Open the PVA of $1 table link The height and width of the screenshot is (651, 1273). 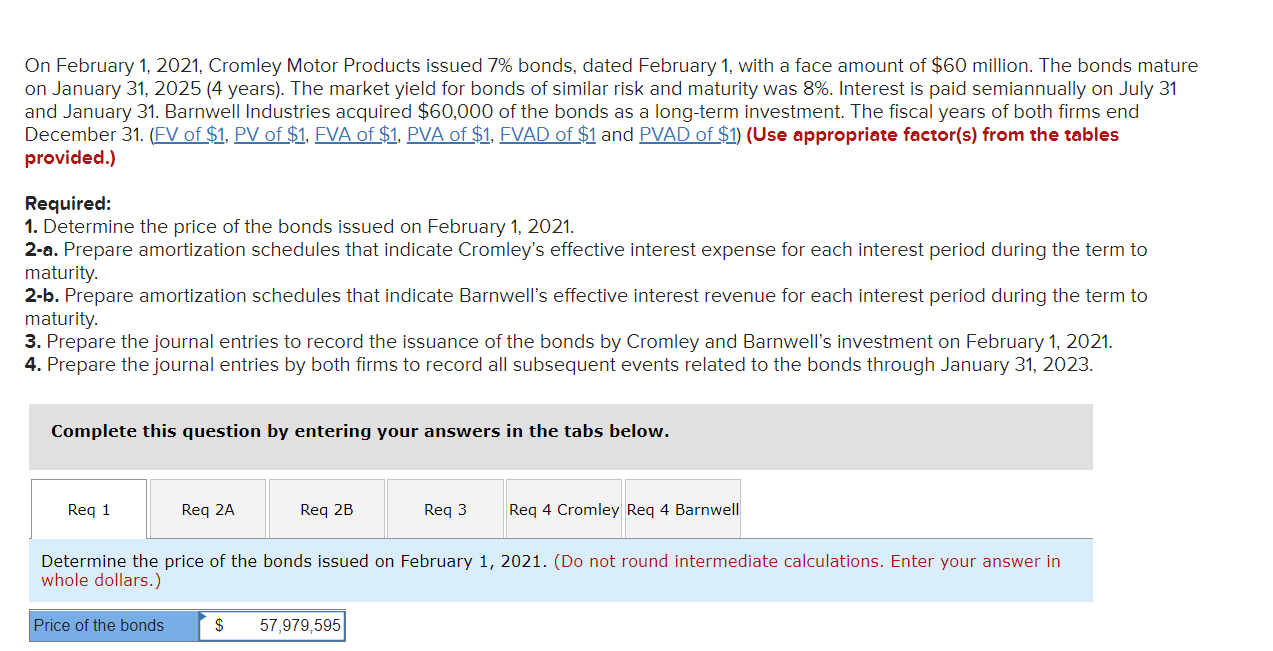tap(448, 134)
